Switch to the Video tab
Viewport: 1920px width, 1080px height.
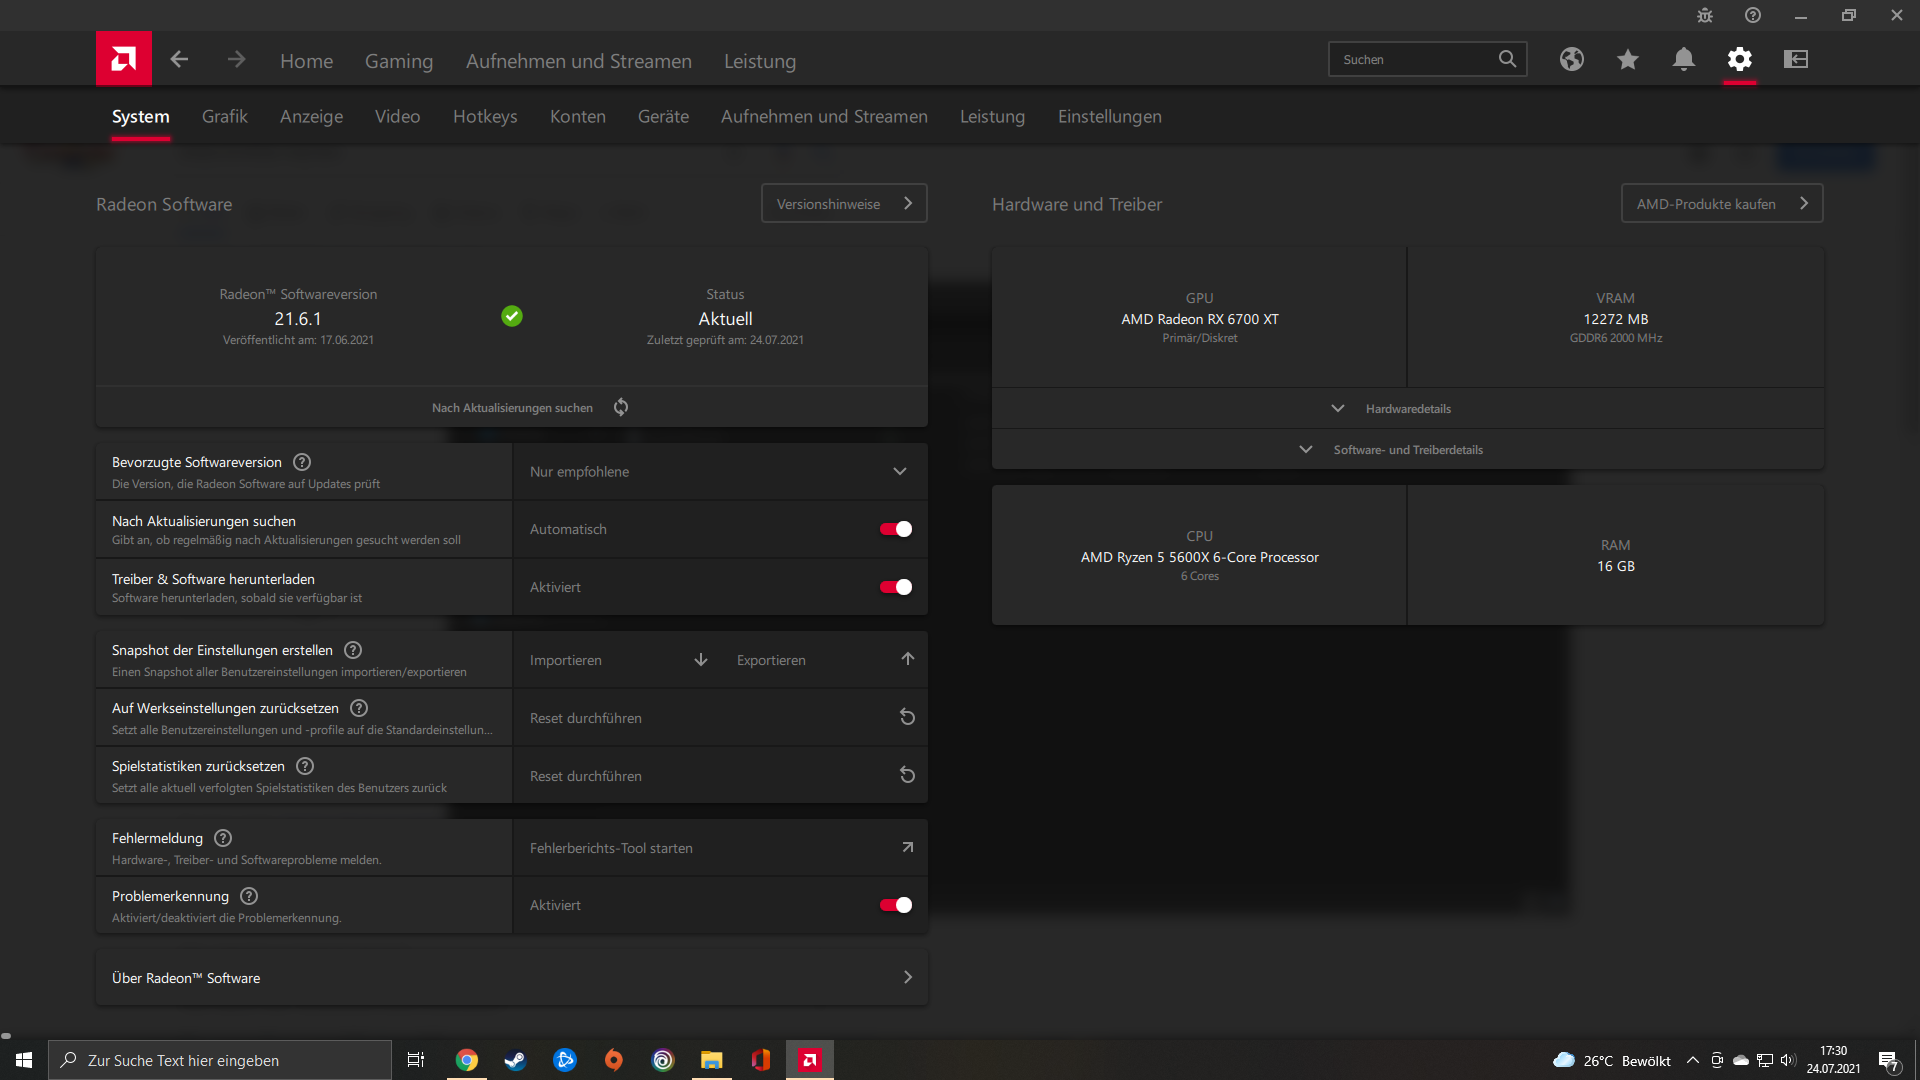[397, 116]
